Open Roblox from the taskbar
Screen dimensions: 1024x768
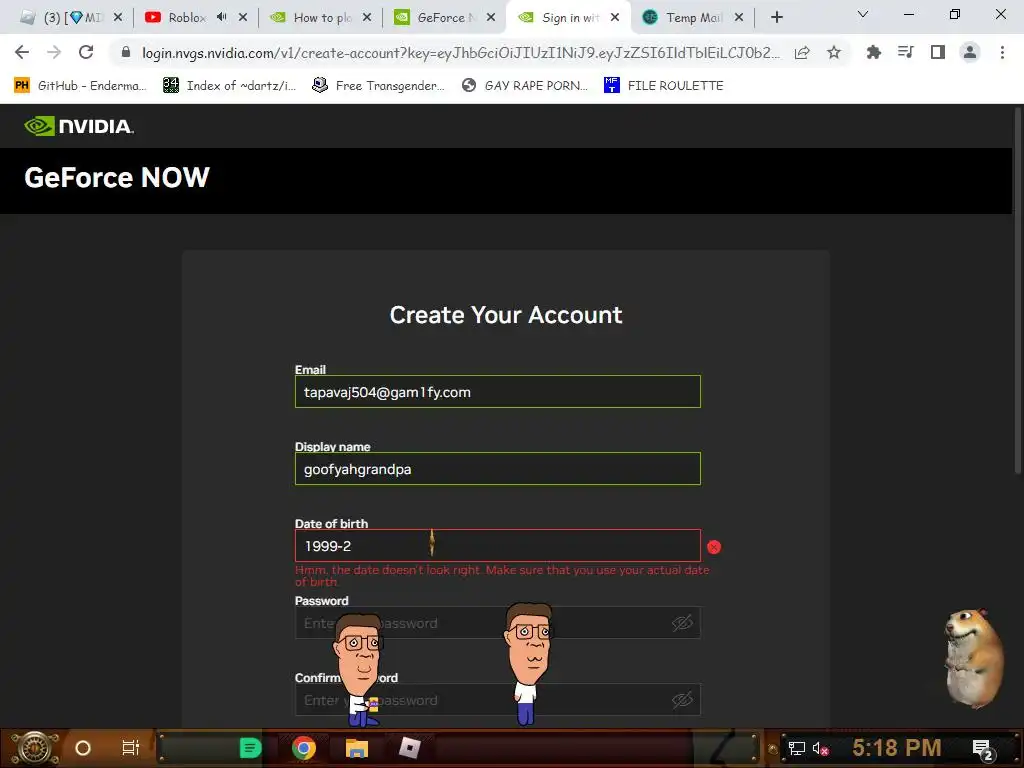tap(409, 748)
